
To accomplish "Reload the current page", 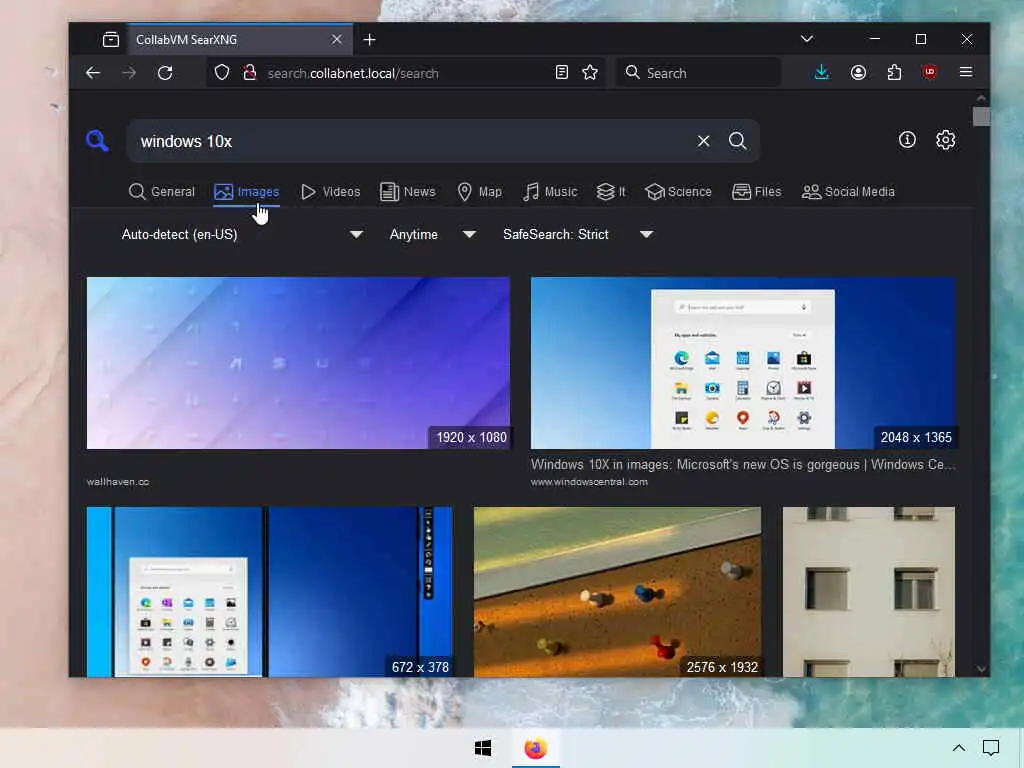I will coord(165,72).
